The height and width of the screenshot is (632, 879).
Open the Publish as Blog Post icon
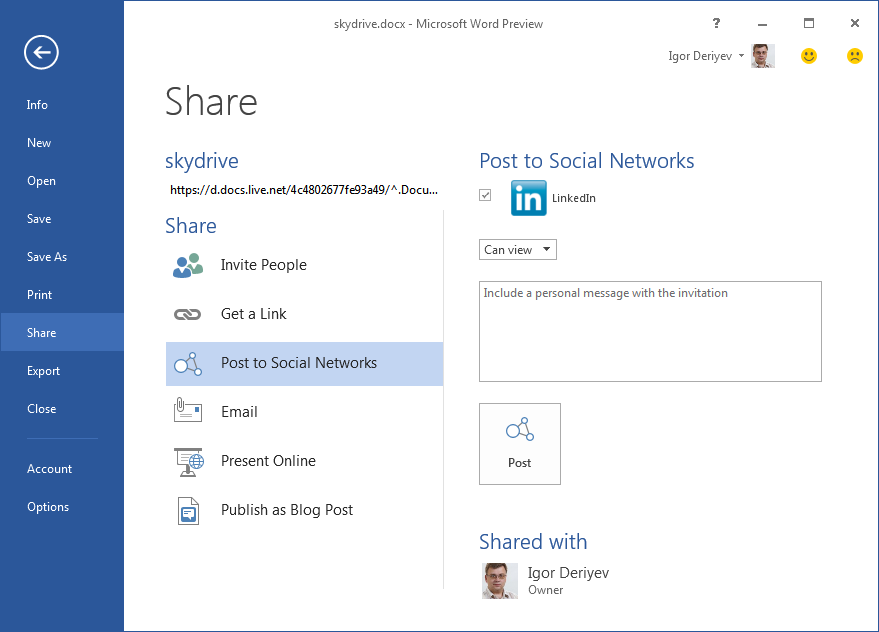click(x=188, y=510)
